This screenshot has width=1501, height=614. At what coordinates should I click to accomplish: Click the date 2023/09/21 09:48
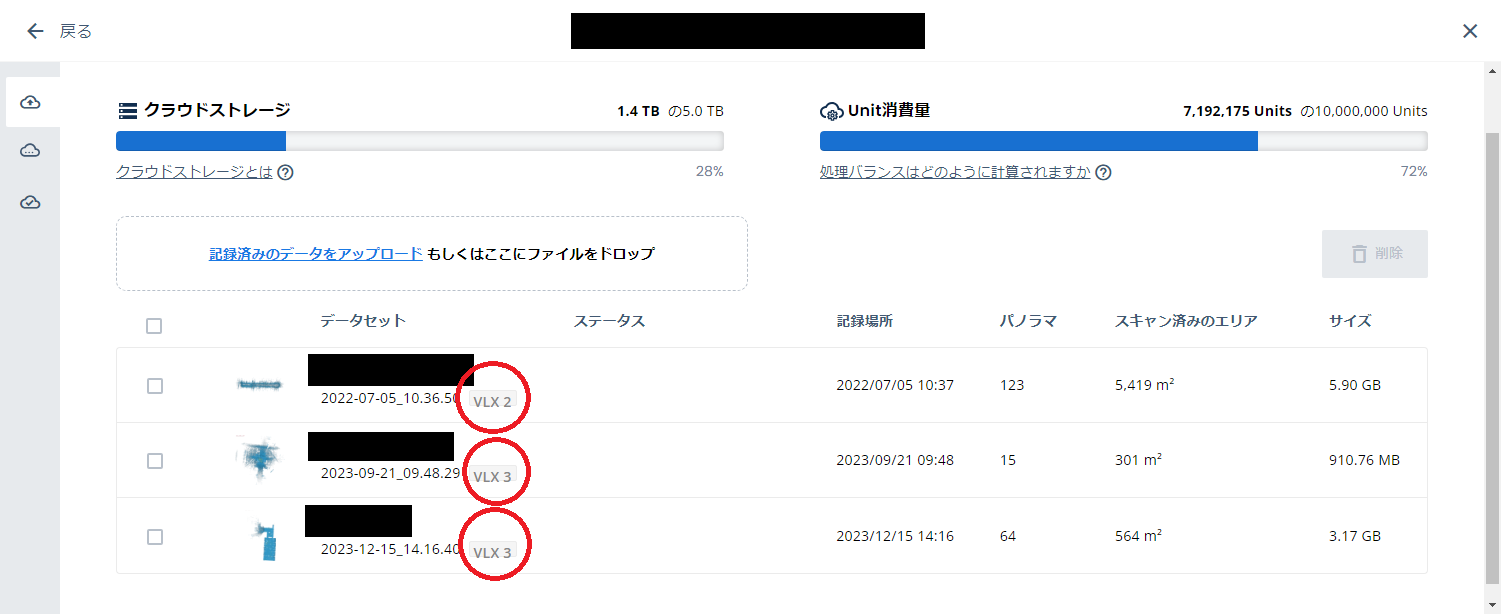(895, 460)
